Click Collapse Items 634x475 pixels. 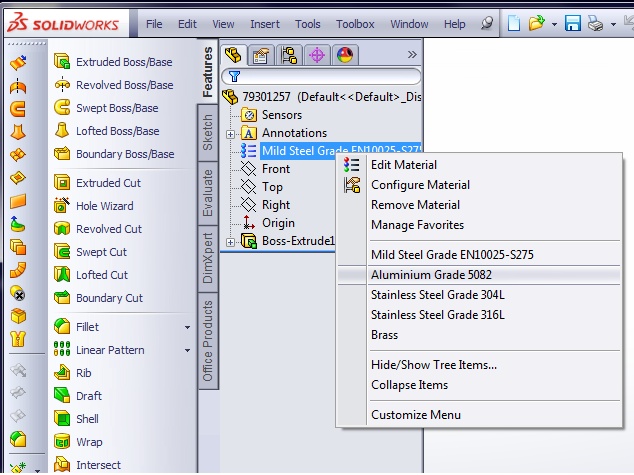tap(480, 385)
